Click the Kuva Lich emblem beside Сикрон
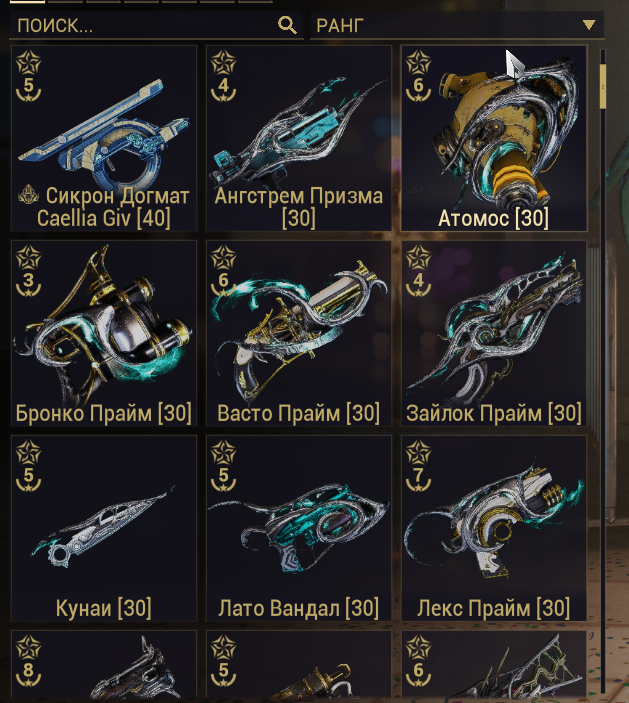Image resolution: width=629 pixels, height=703 pixels. [x=29, y=195]
